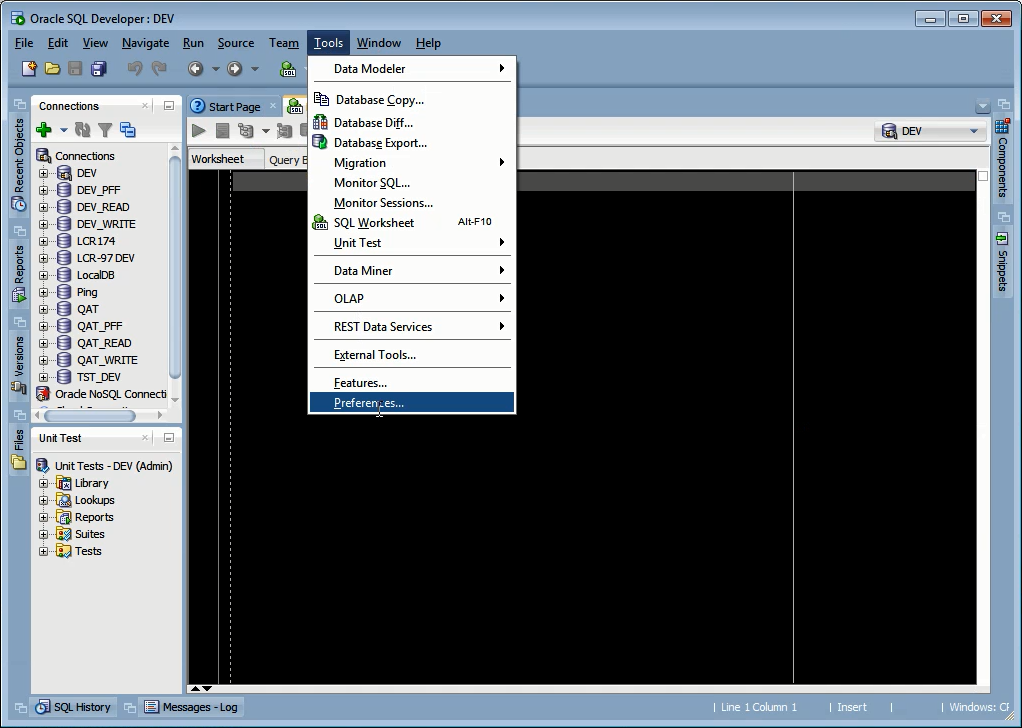Select the Oracle NoSQL Connections node
This screenshot has height=728, width=1022.
coord(111,394)
